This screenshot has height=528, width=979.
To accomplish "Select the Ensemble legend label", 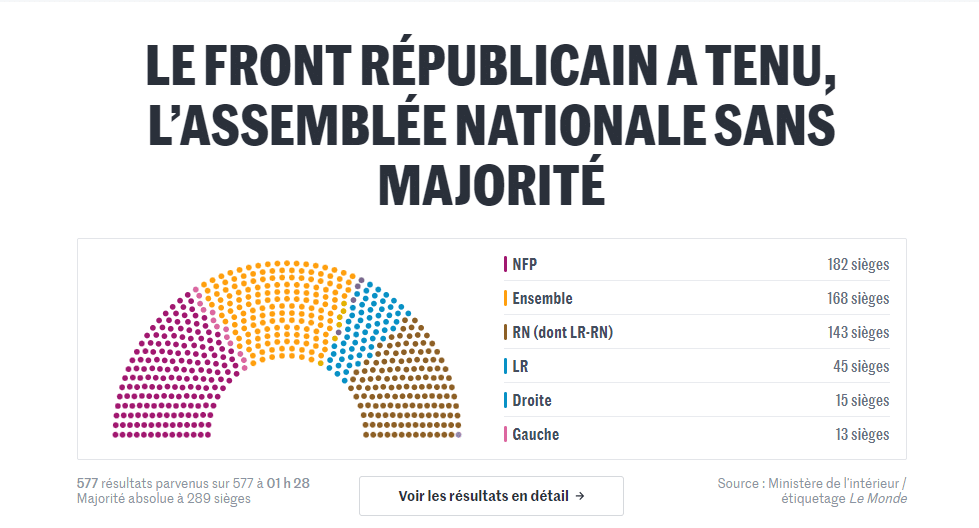I will (542, 298).
